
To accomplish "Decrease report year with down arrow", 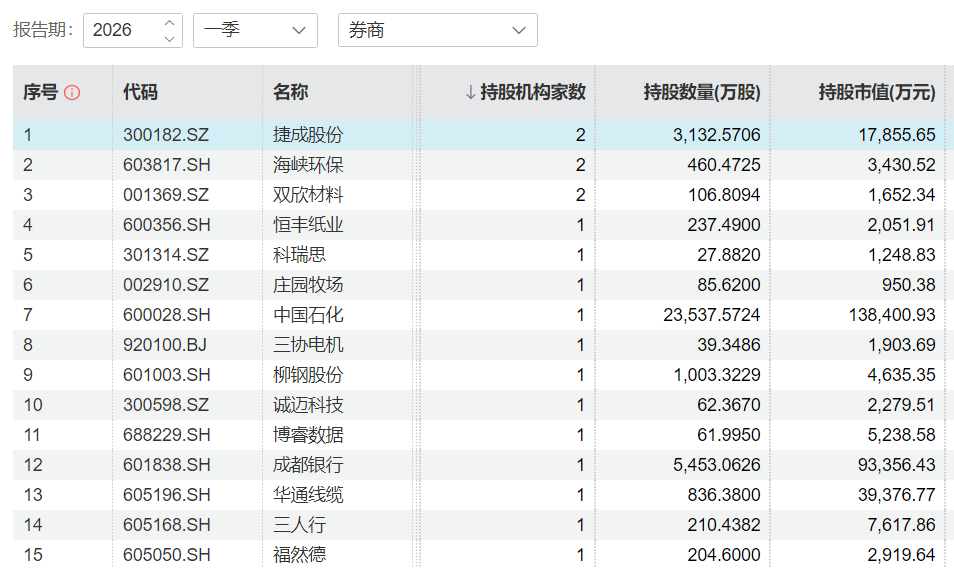I will click(x=170, y=39).
